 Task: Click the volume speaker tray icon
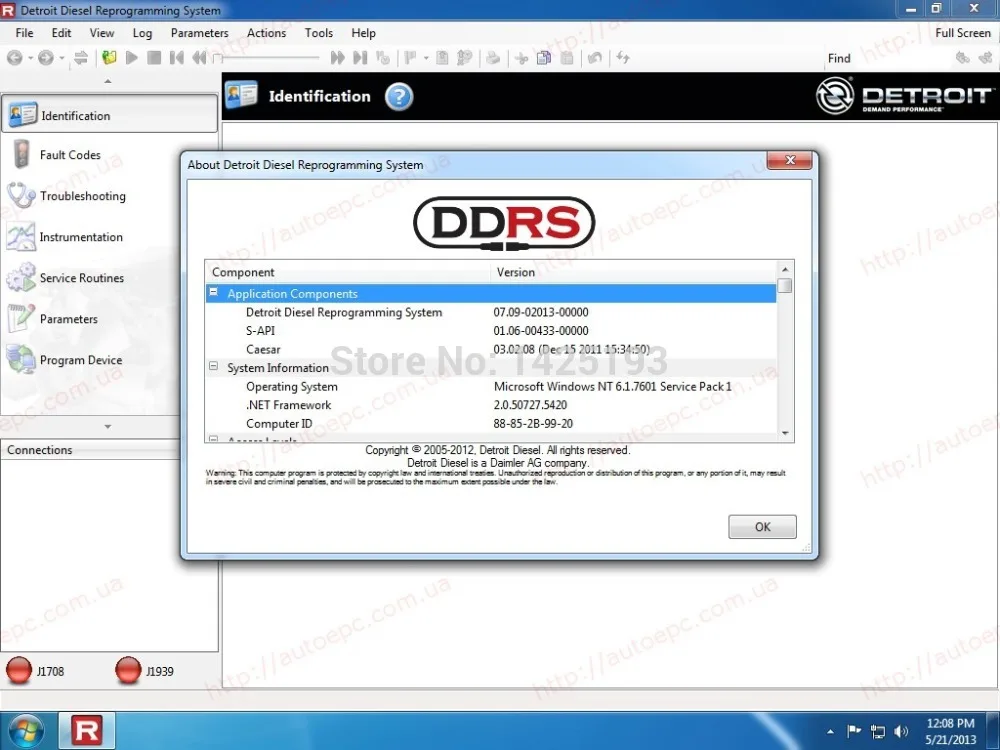(x=901, y=732)
